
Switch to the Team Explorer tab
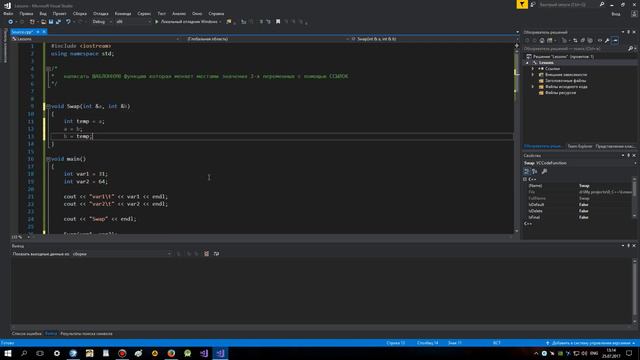pos(580,146)
